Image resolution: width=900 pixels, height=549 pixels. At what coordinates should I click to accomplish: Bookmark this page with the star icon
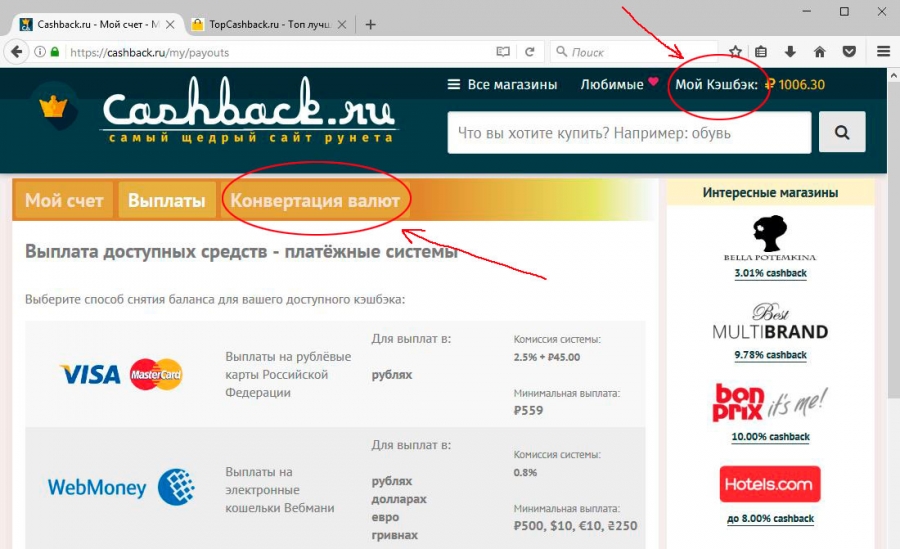pos(735,52)
